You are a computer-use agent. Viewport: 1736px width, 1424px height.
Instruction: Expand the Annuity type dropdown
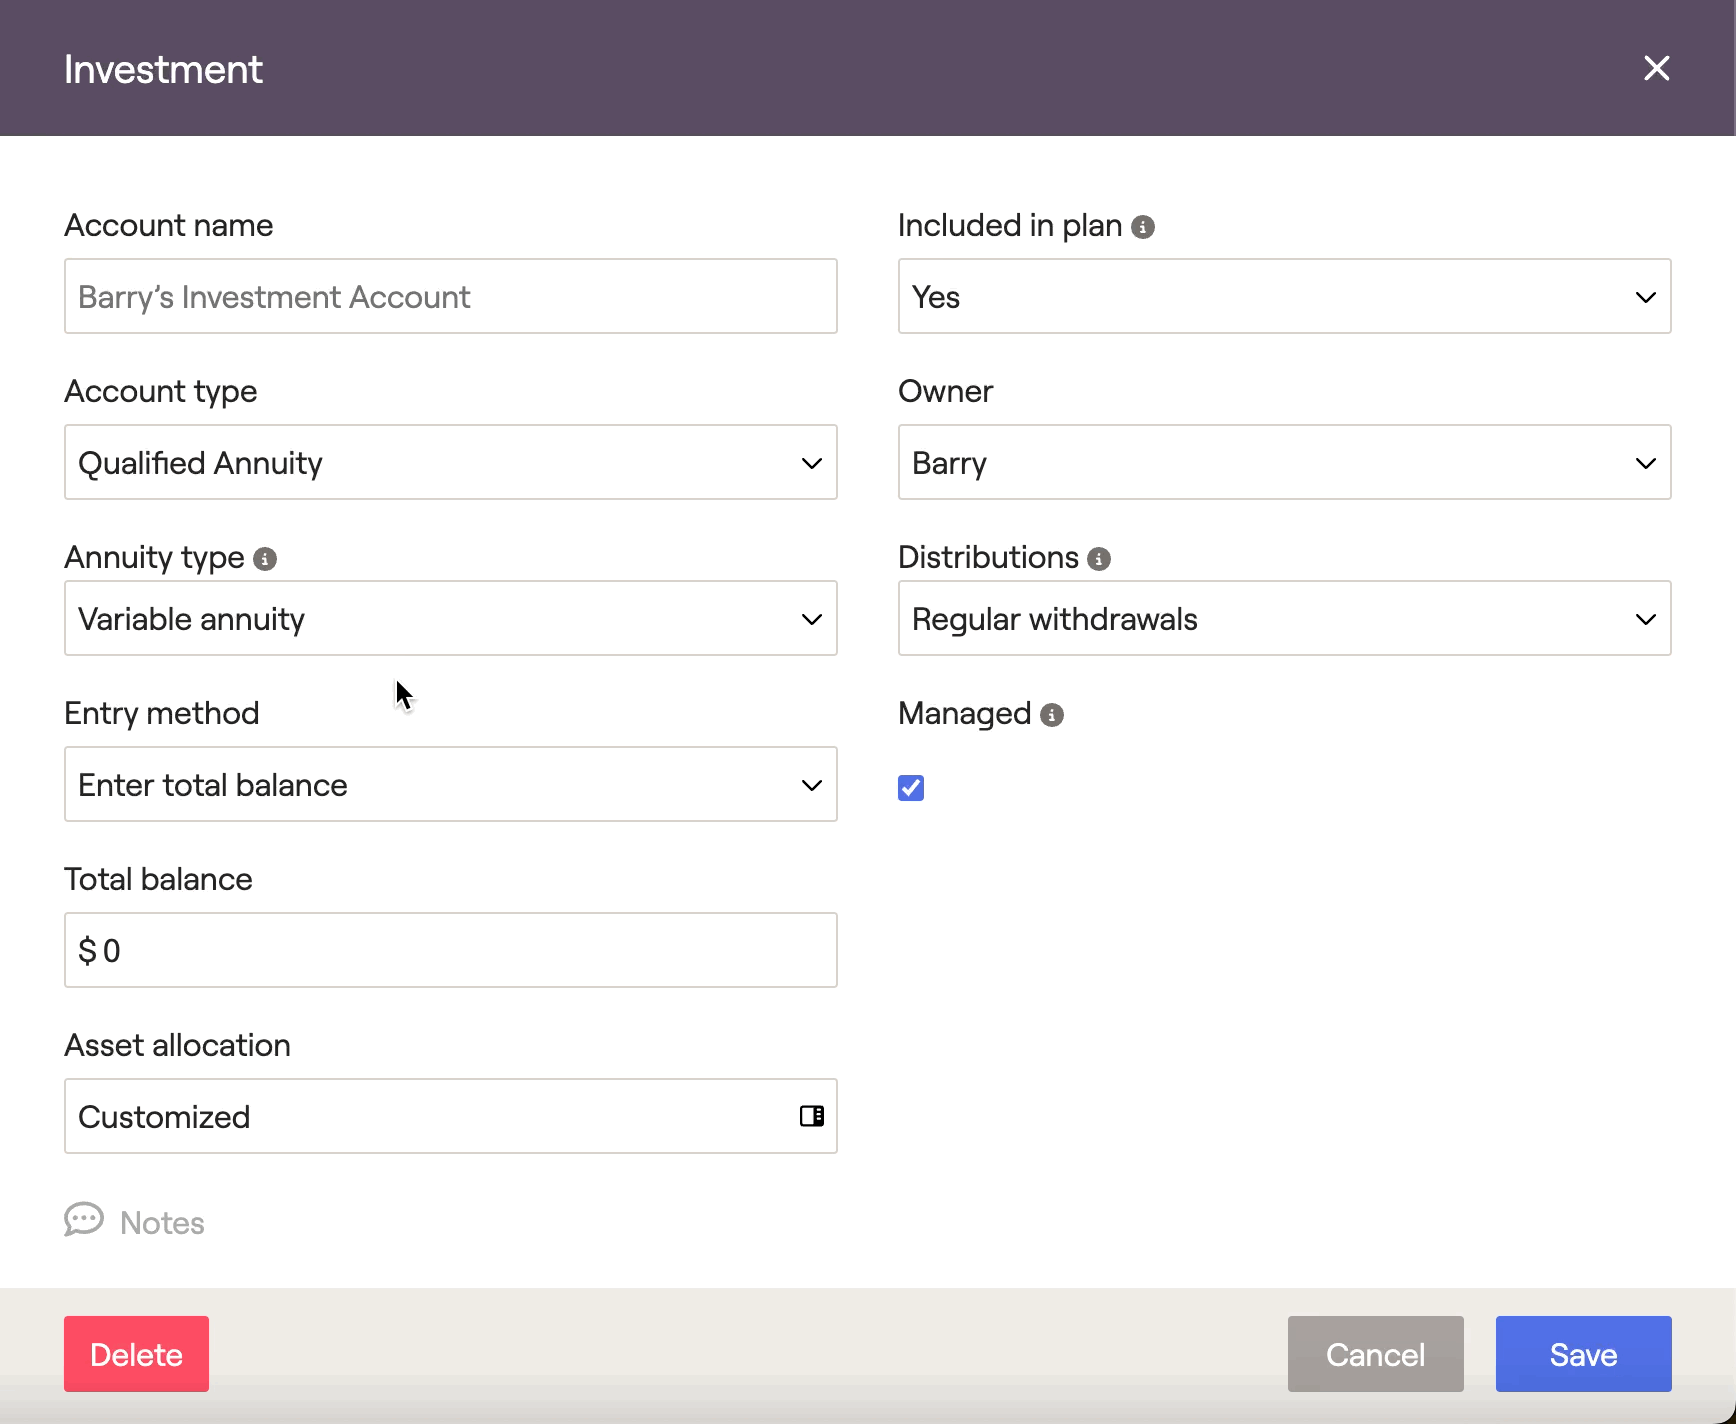451,618
